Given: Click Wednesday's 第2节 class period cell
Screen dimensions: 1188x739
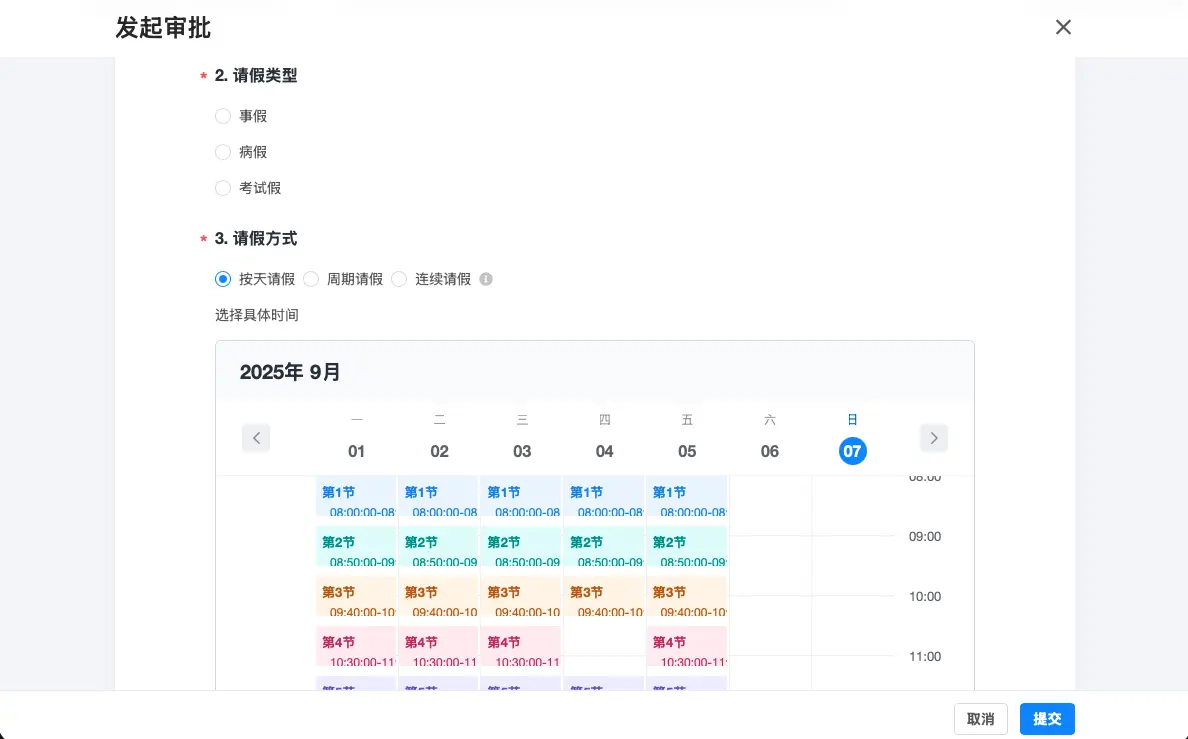Looking at the screenshot, I should [522, 551].
